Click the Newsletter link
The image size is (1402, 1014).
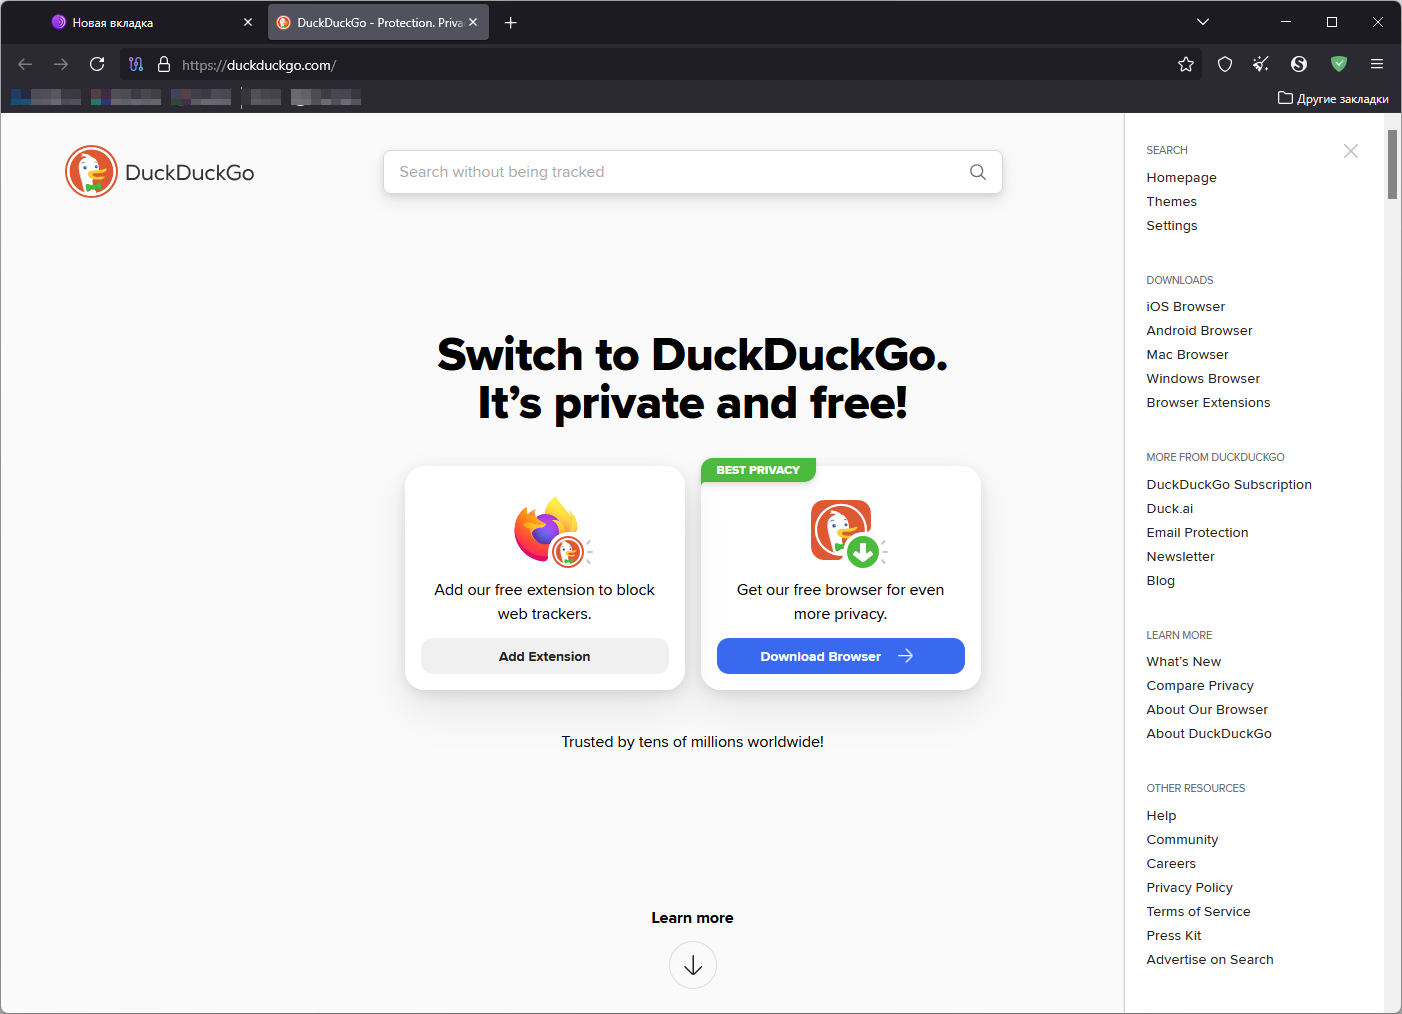[1180, 556]
